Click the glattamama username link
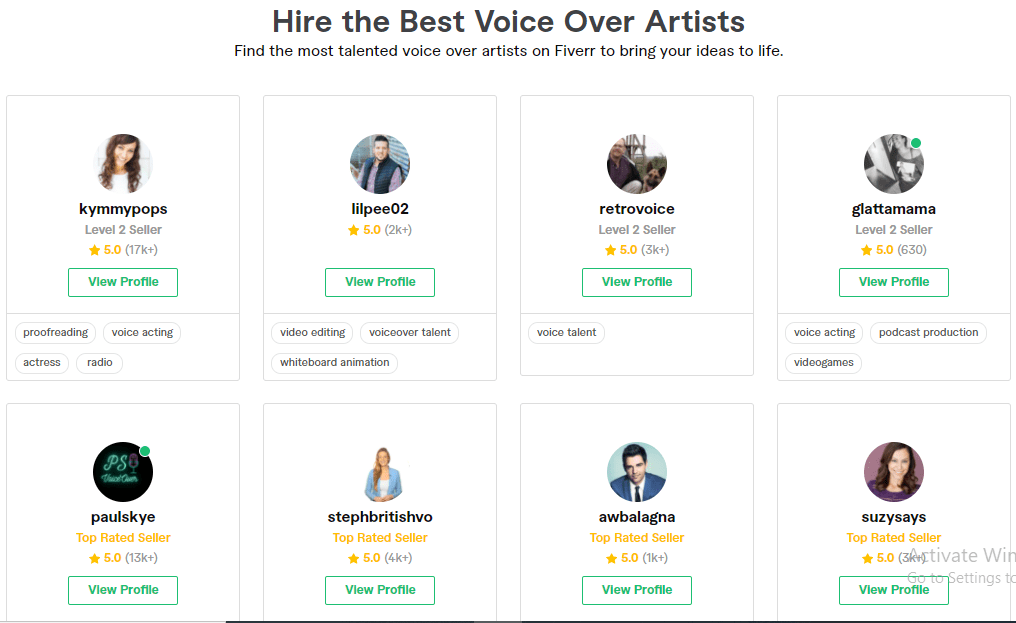1016x623 pixels. [x=894, y=209]
